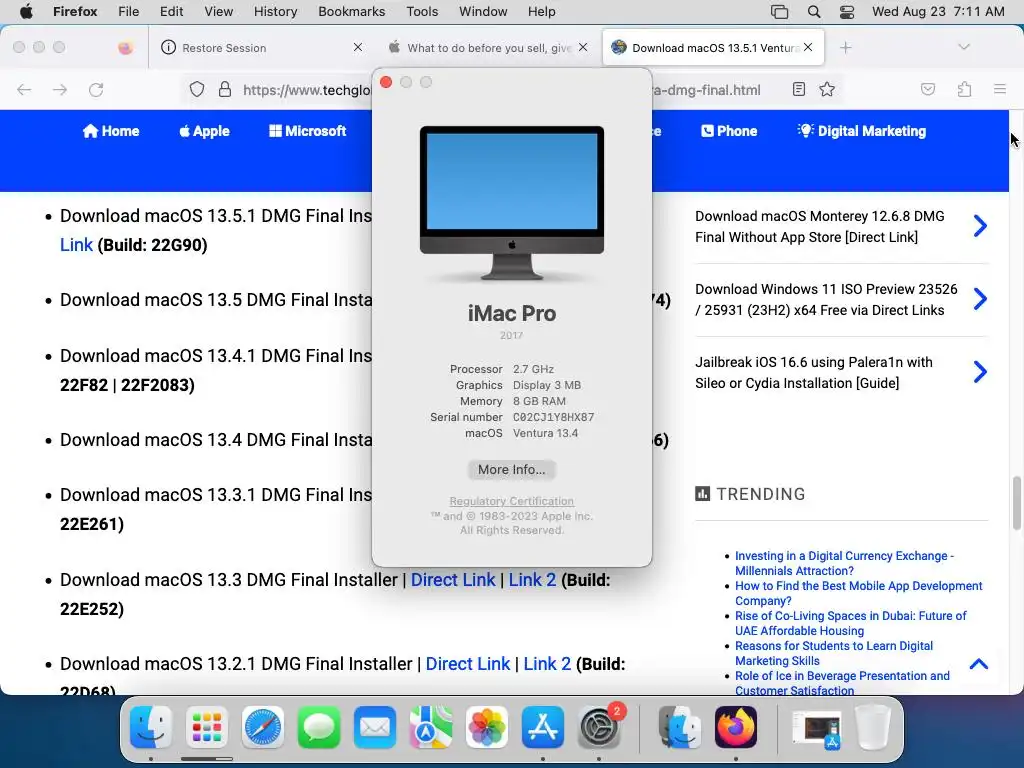Reload the page in Firefox
Viewport: 1024px width, 768px height.
coord(96,89)
